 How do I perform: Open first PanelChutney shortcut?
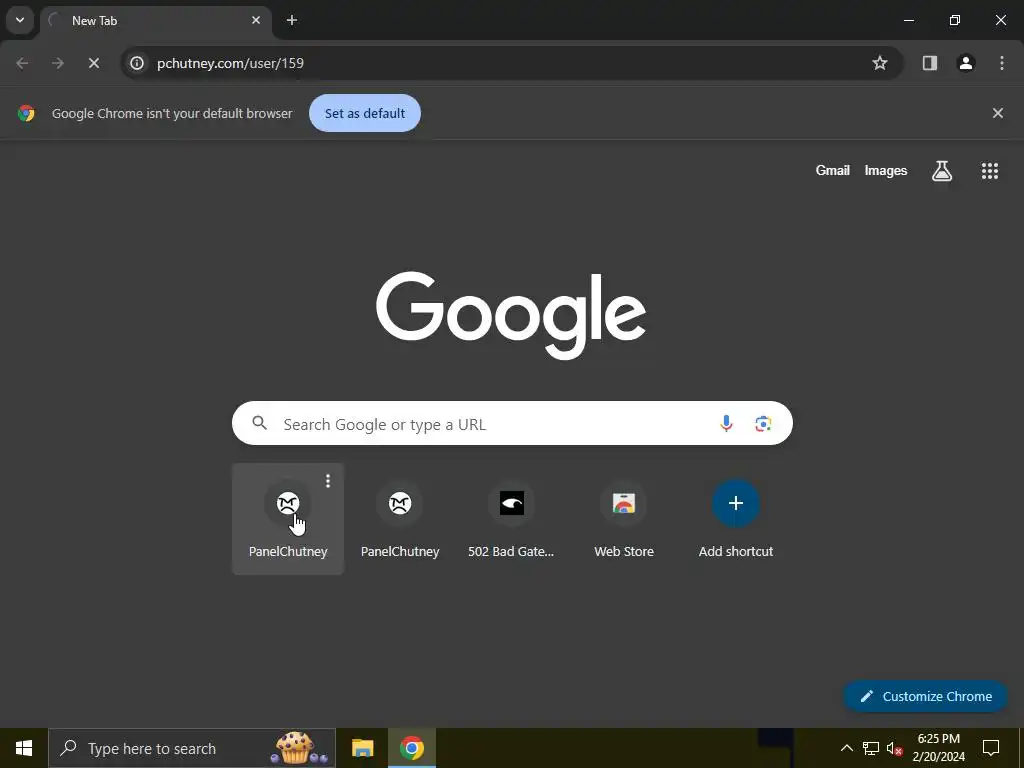coord(288,519)
